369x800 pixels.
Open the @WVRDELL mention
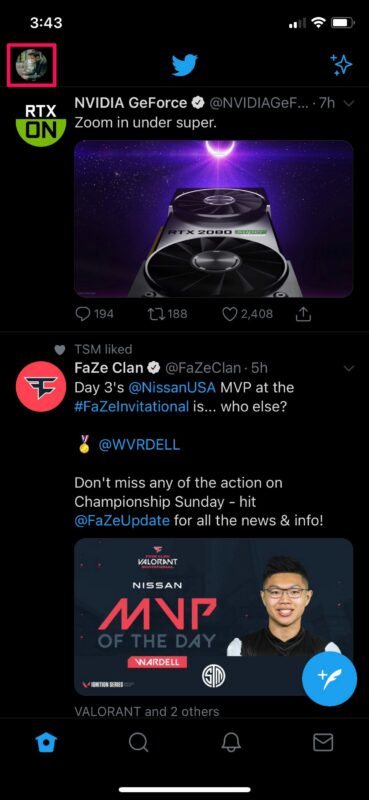(139, 444)
